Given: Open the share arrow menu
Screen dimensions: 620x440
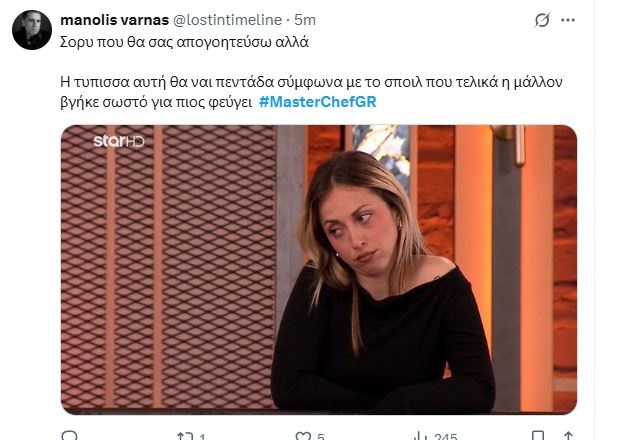Looking at the screenshot, I should pos(567,436).
